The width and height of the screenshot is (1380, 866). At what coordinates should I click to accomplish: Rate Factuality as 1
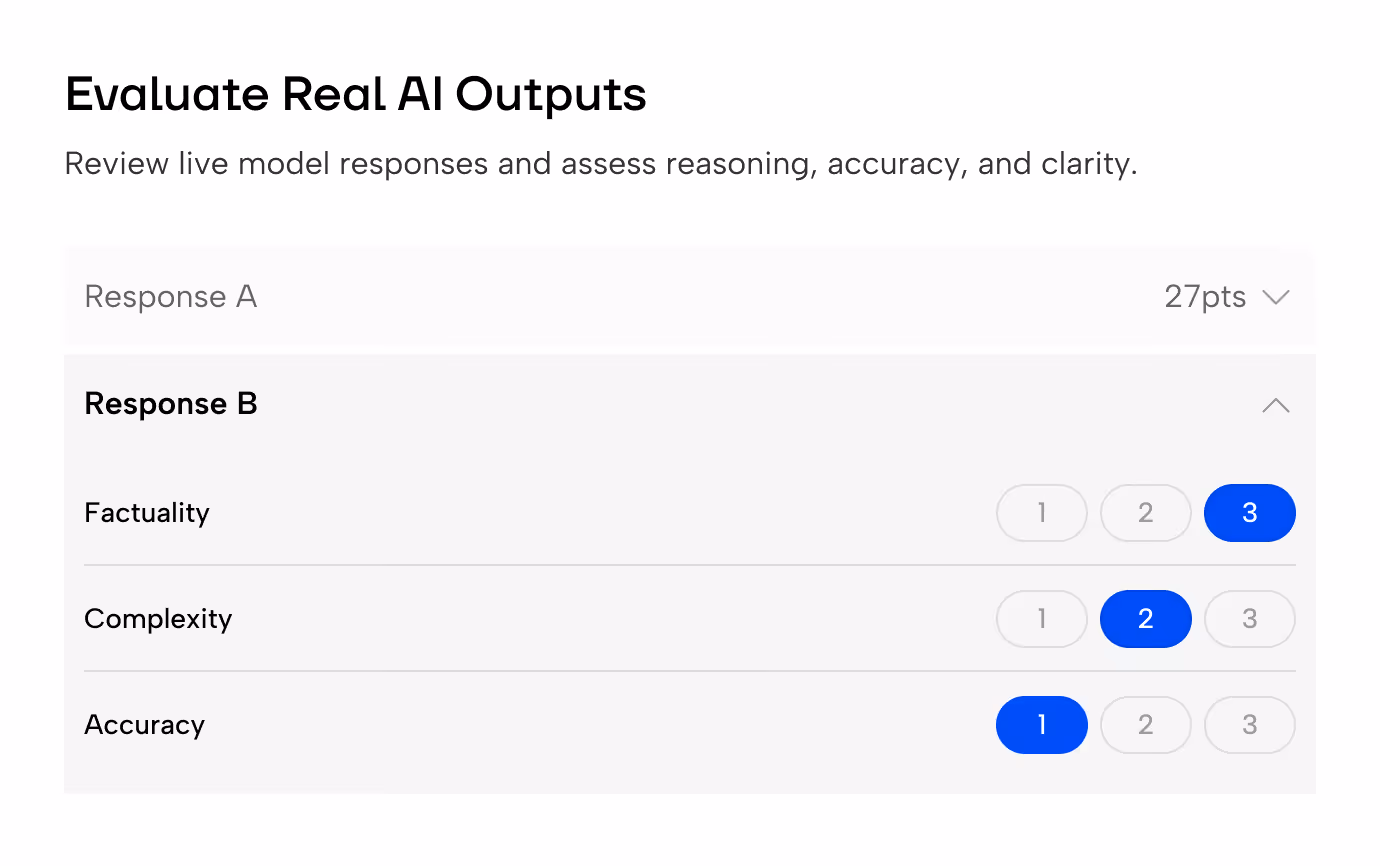click(1042, 513)
